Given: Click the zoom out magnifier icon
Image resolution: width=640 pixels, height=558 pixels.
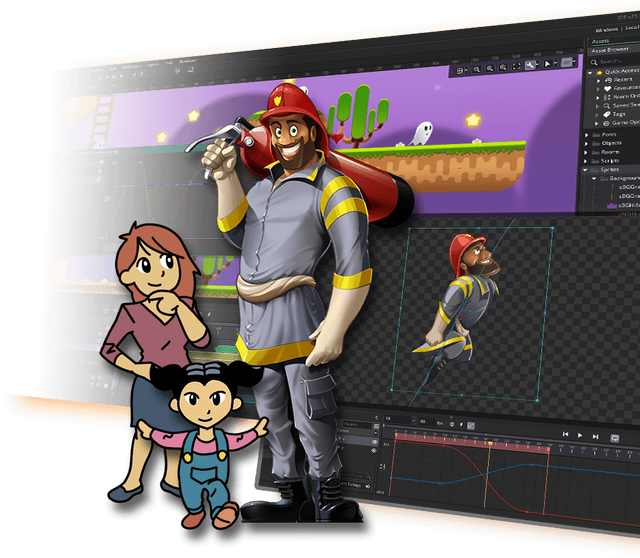Looking at the screenshot, I should [476, 69].
